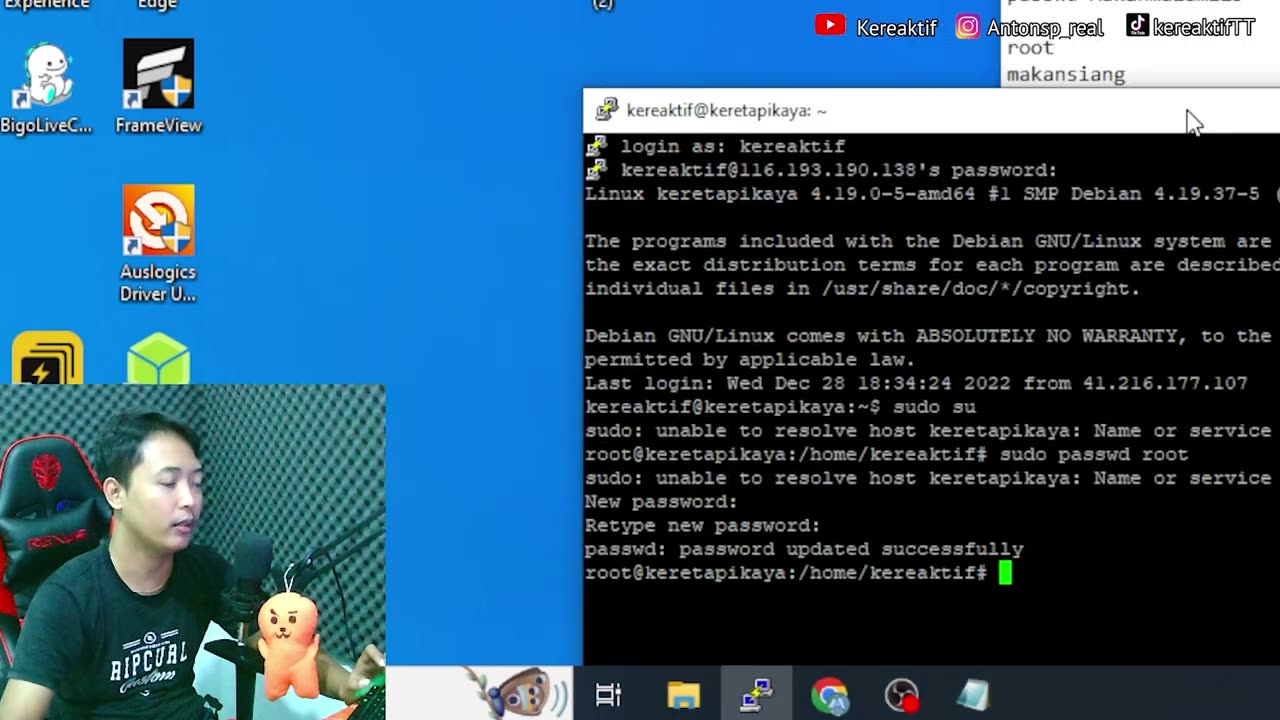Image resolution: width=1280 pixels, height=720 pixels.
Task: Click the 'Last login: Wed Dec 28' line
Action: pyautogui.click(x=916, y=383)
